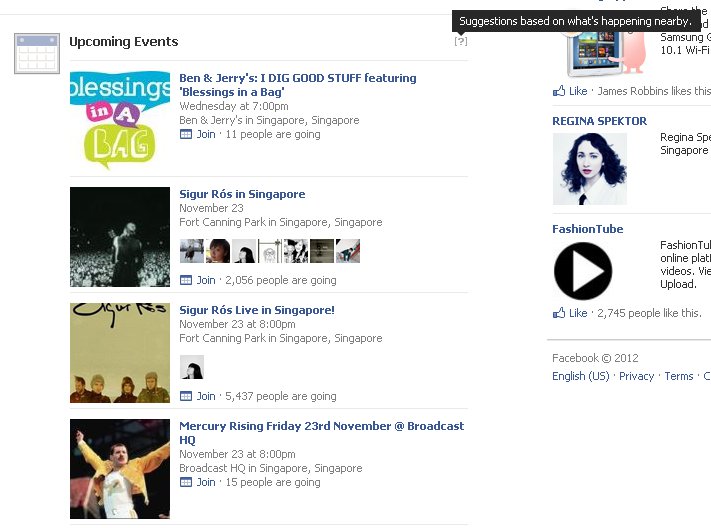The image size is (711, 528).
Task: Change language via English (US) link
Action: (580, 376)
